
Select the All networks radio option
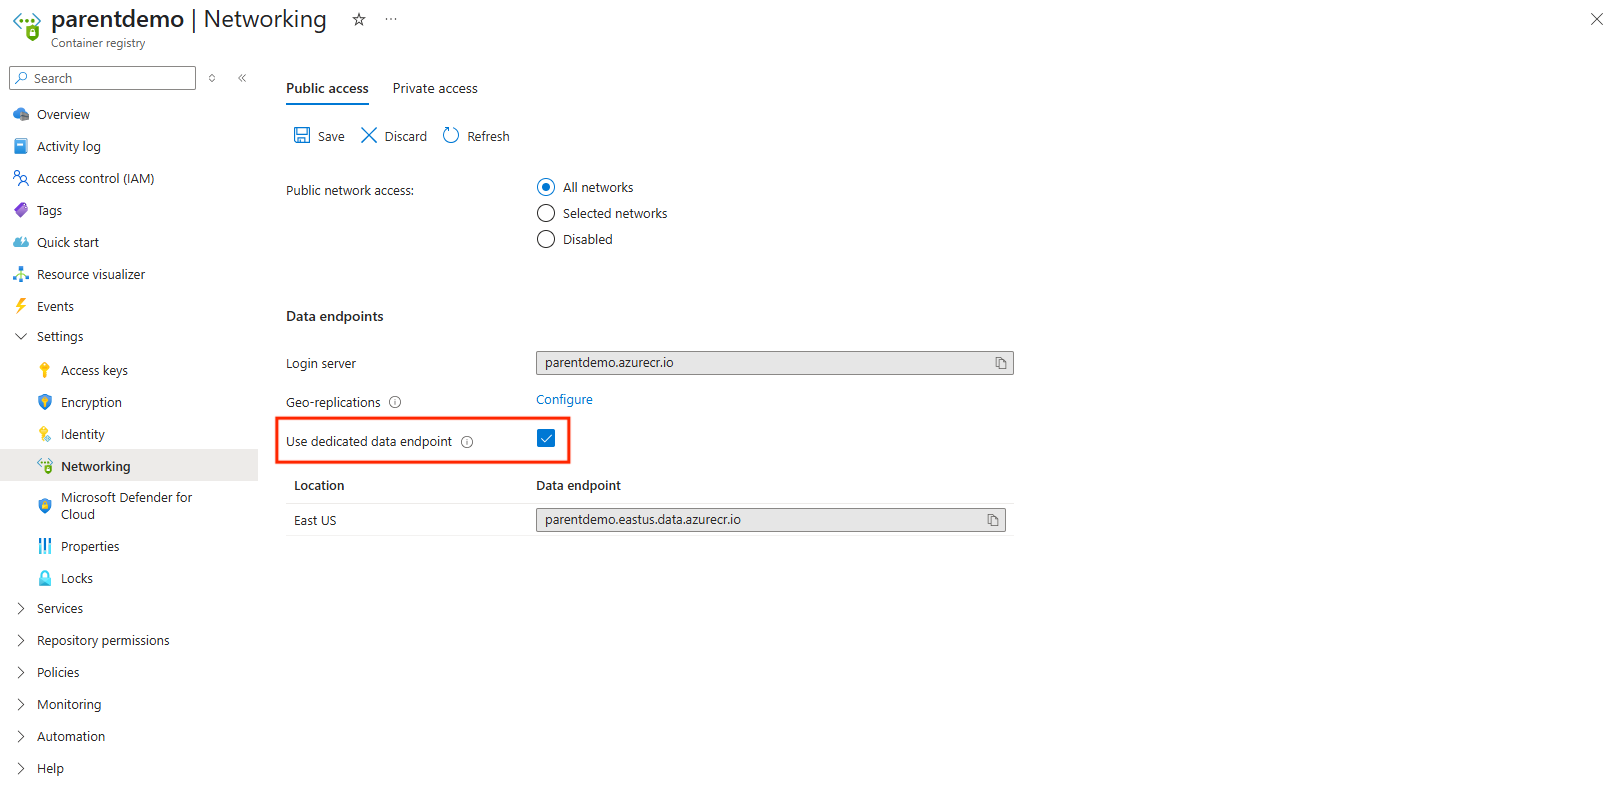[x=546, y=187]
